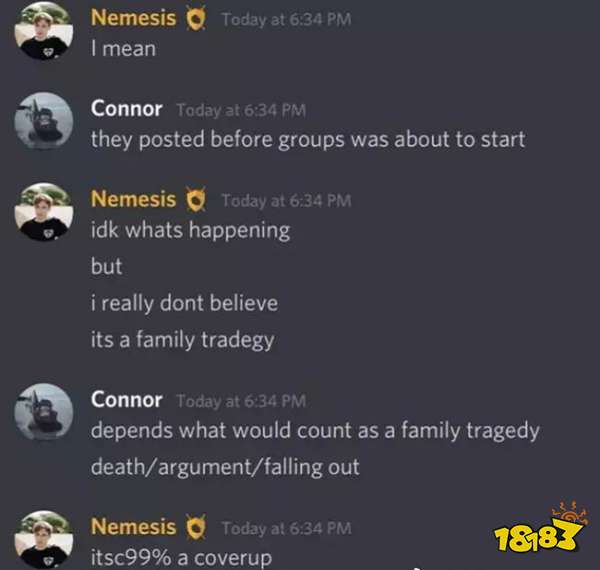Click the badge icon beside Nemesis above "idk whats happening"

point(196,199)
